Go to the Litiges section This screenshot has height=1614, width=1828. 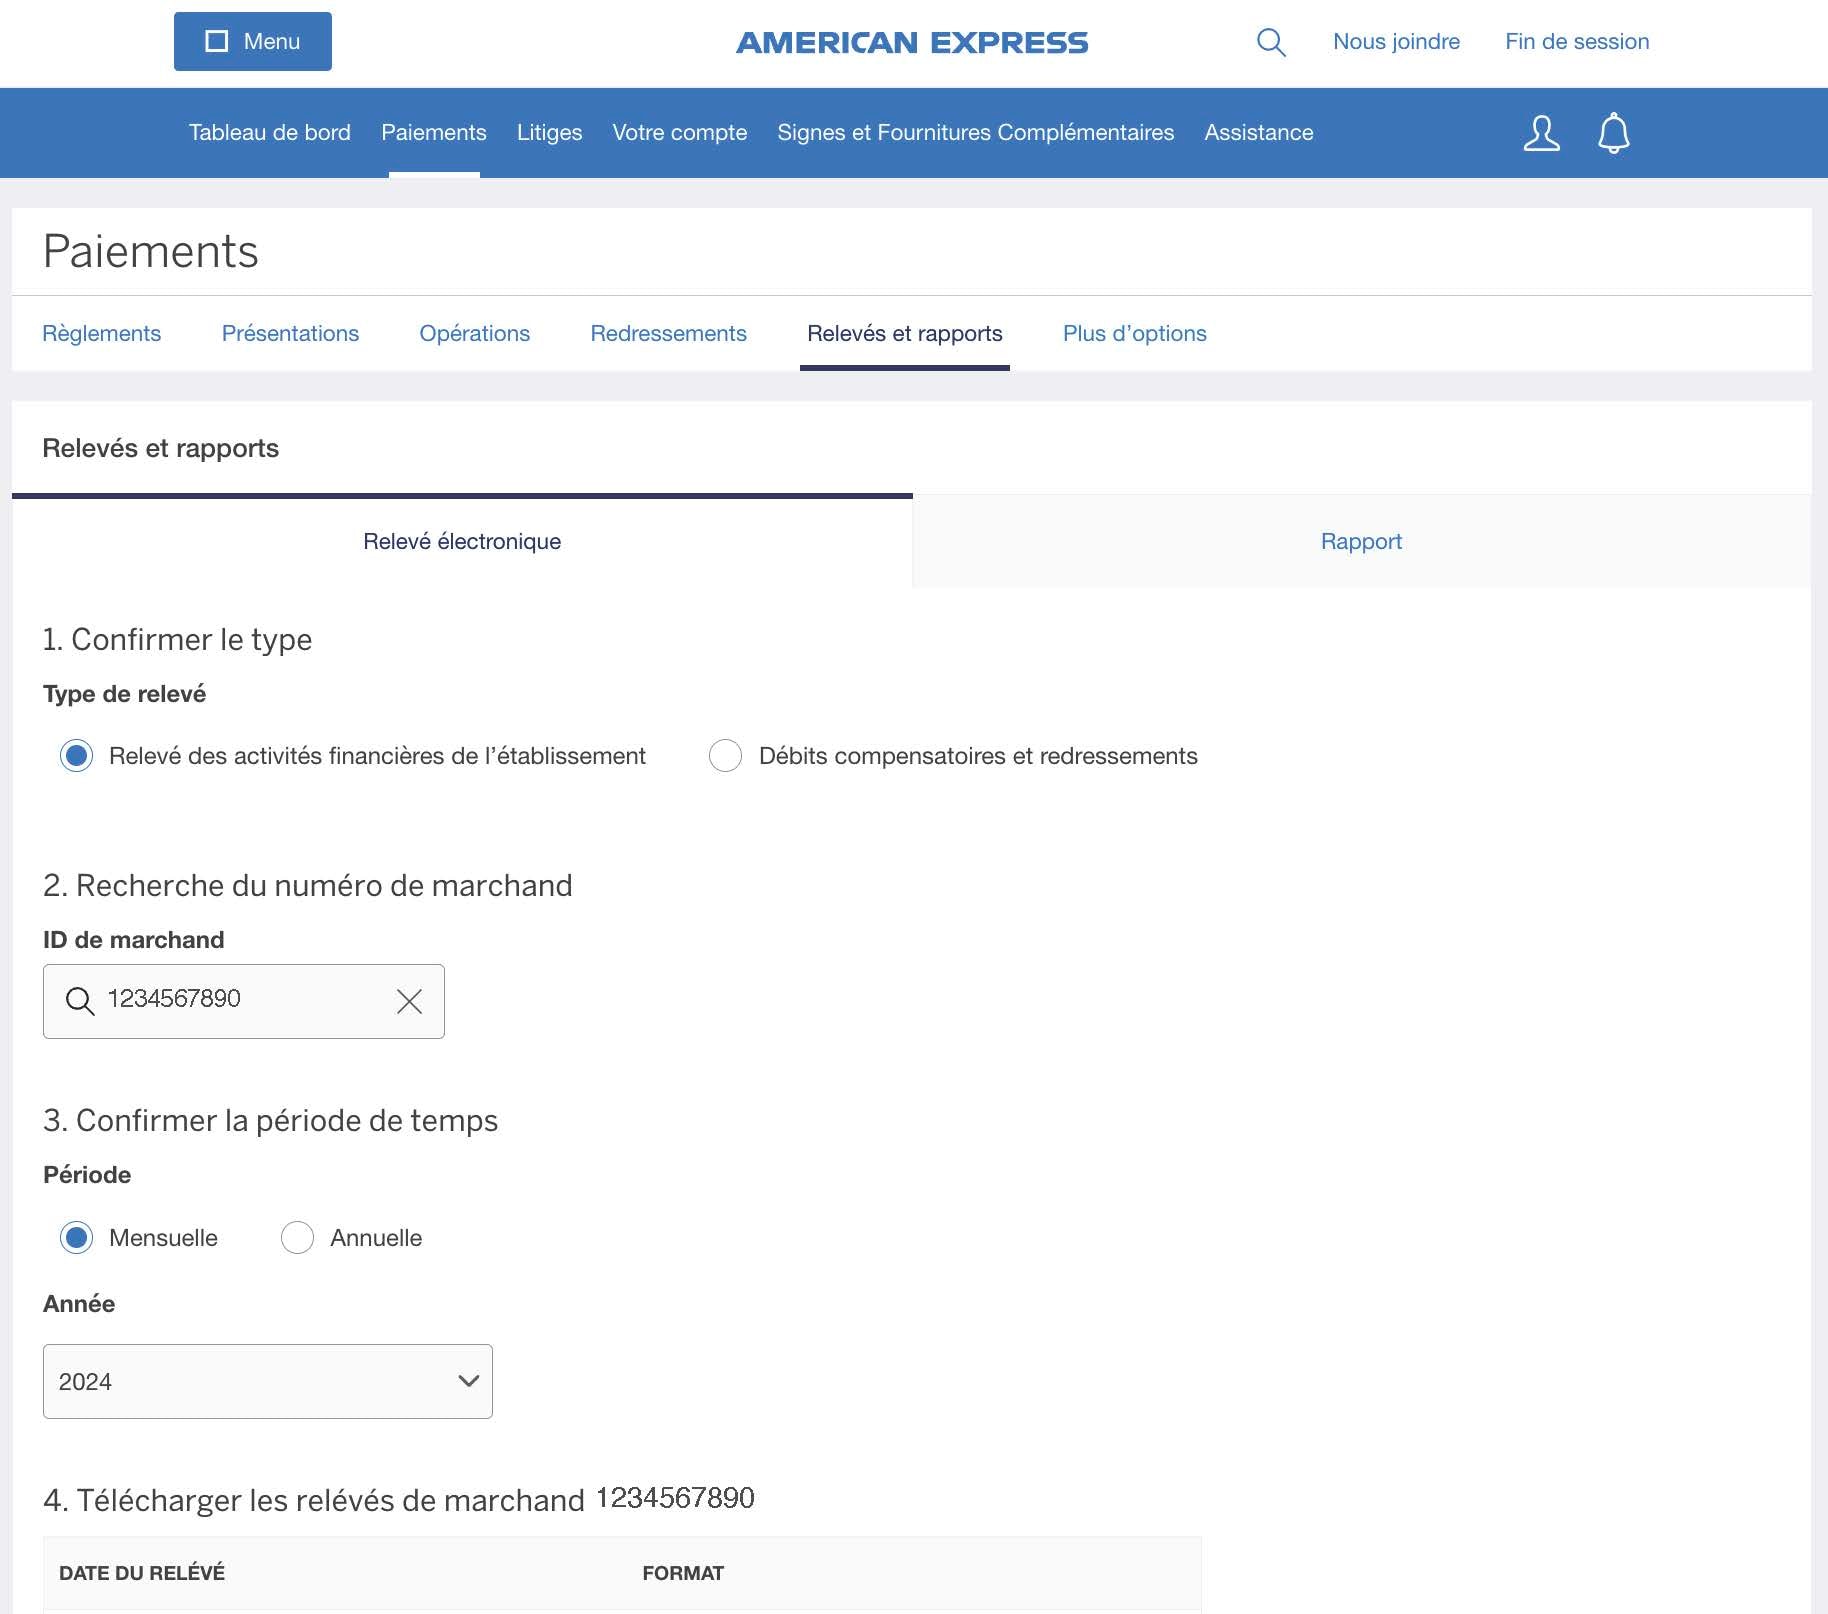(549, 132)
